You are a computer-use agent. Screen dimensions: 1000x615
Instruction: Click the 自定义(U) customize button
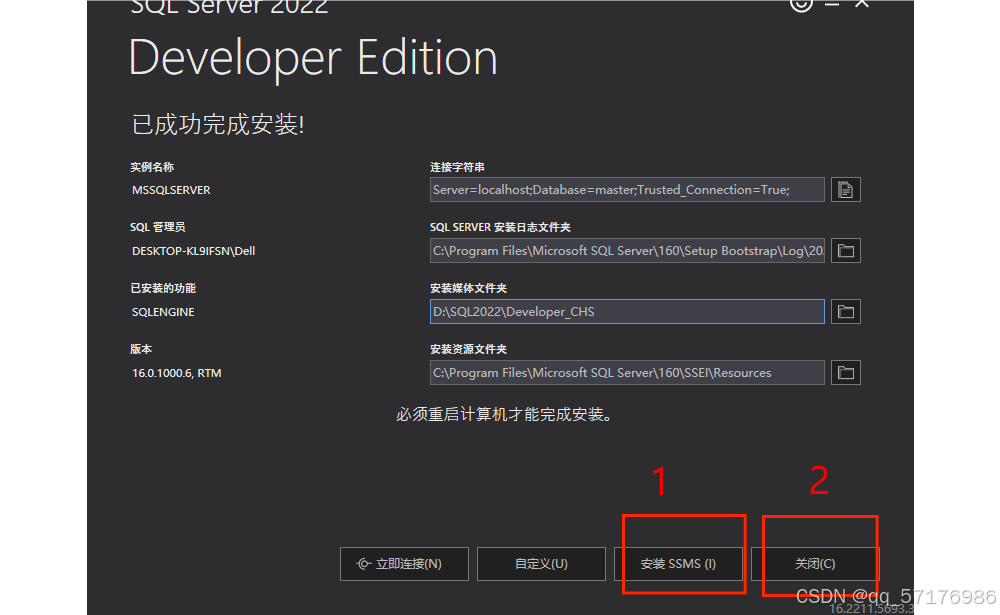[x=541, y=564]
